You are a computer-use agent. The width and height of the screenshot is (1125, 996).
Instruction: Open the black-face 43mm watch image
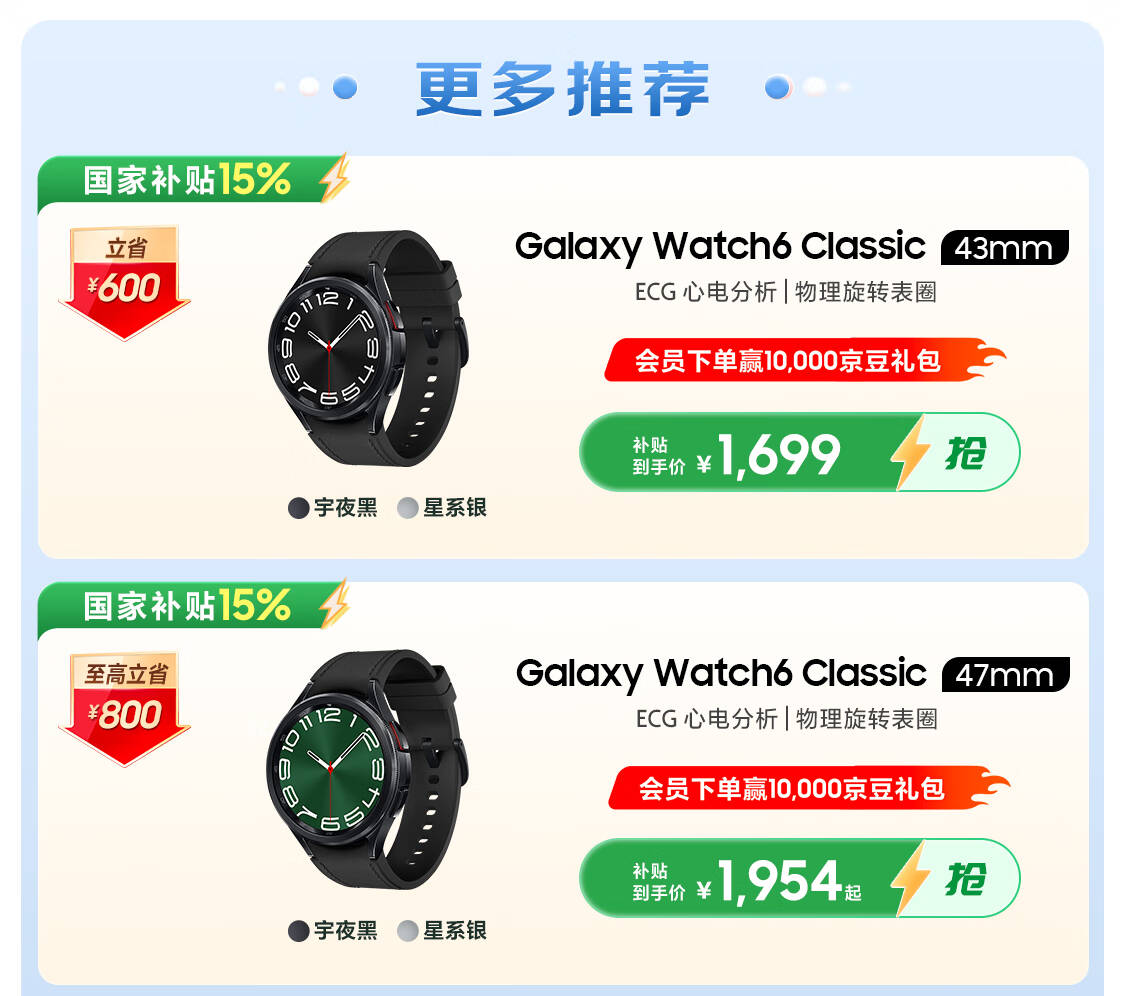[x=367, y=348]
